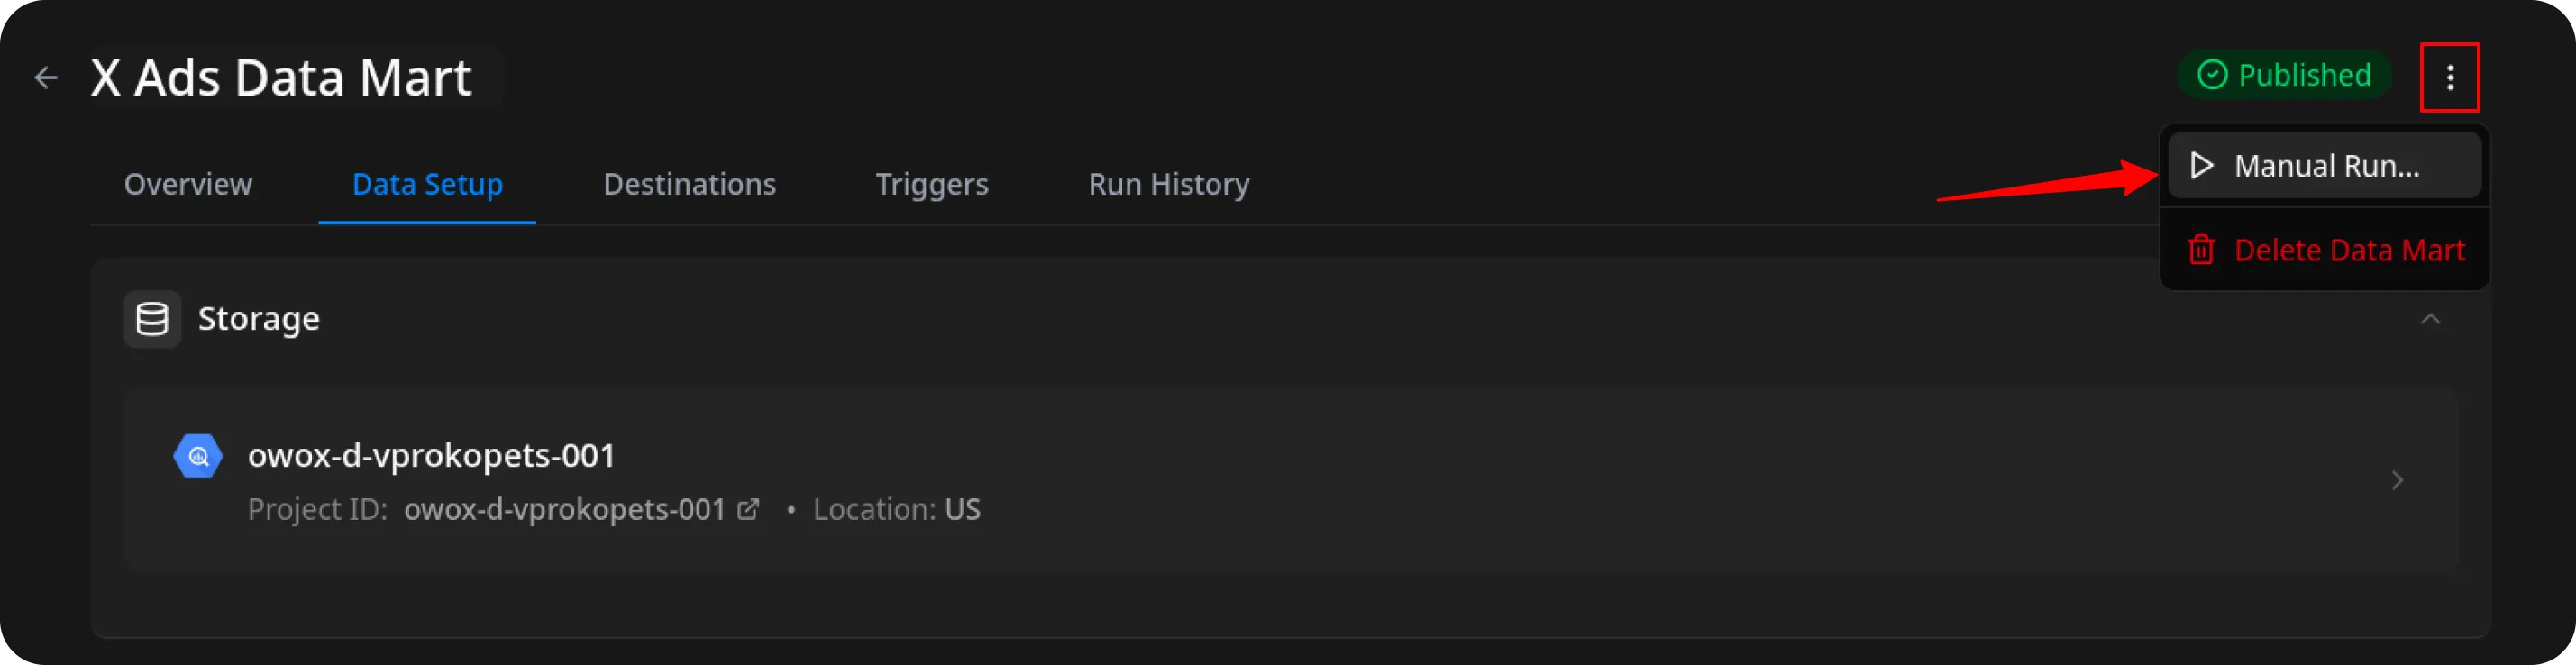Viewport: 2576px width, 665px height.
Task: Click the Storage database icon
Action: click(x=152, y=319)
